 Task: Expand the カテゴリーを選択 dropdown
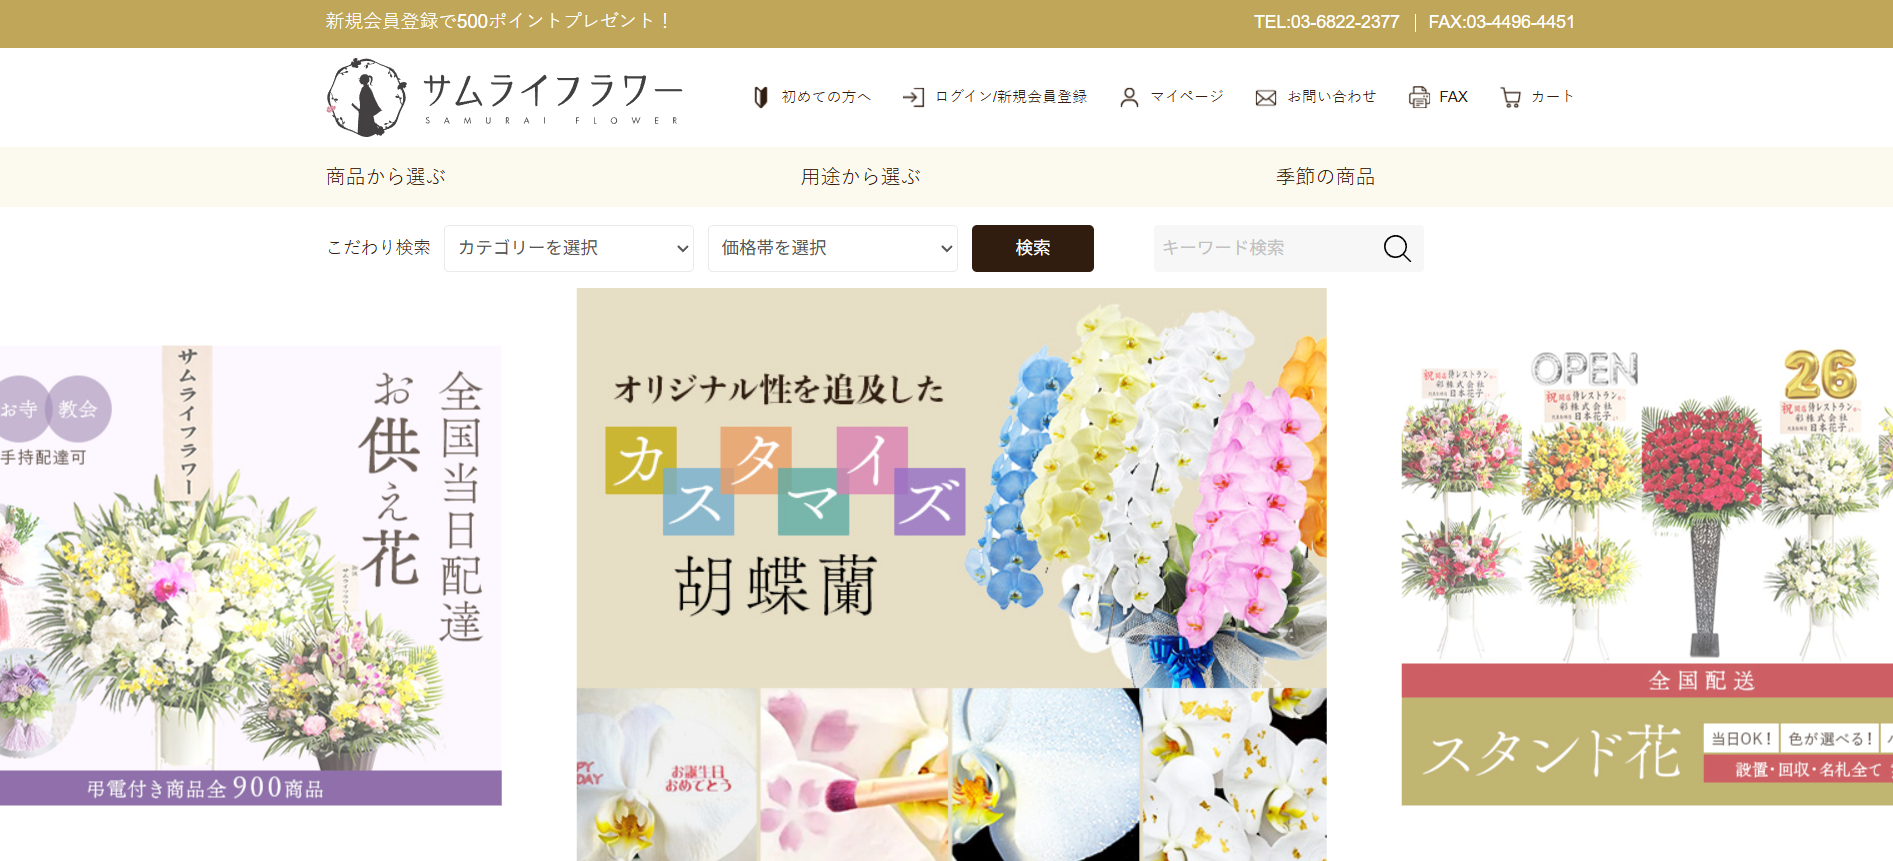point(569,248)
